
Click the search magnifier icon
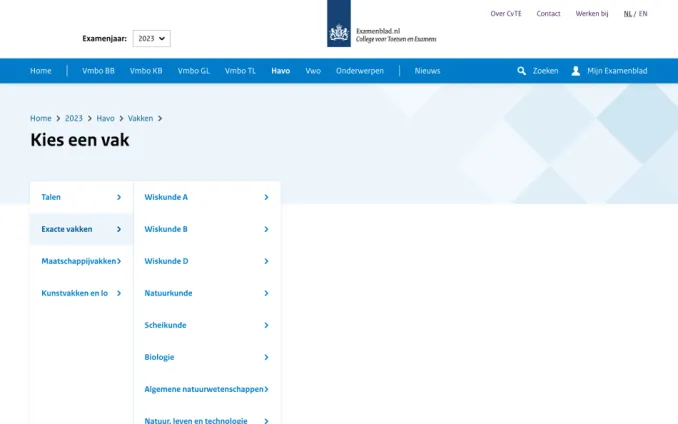click(x=522, y=71)
